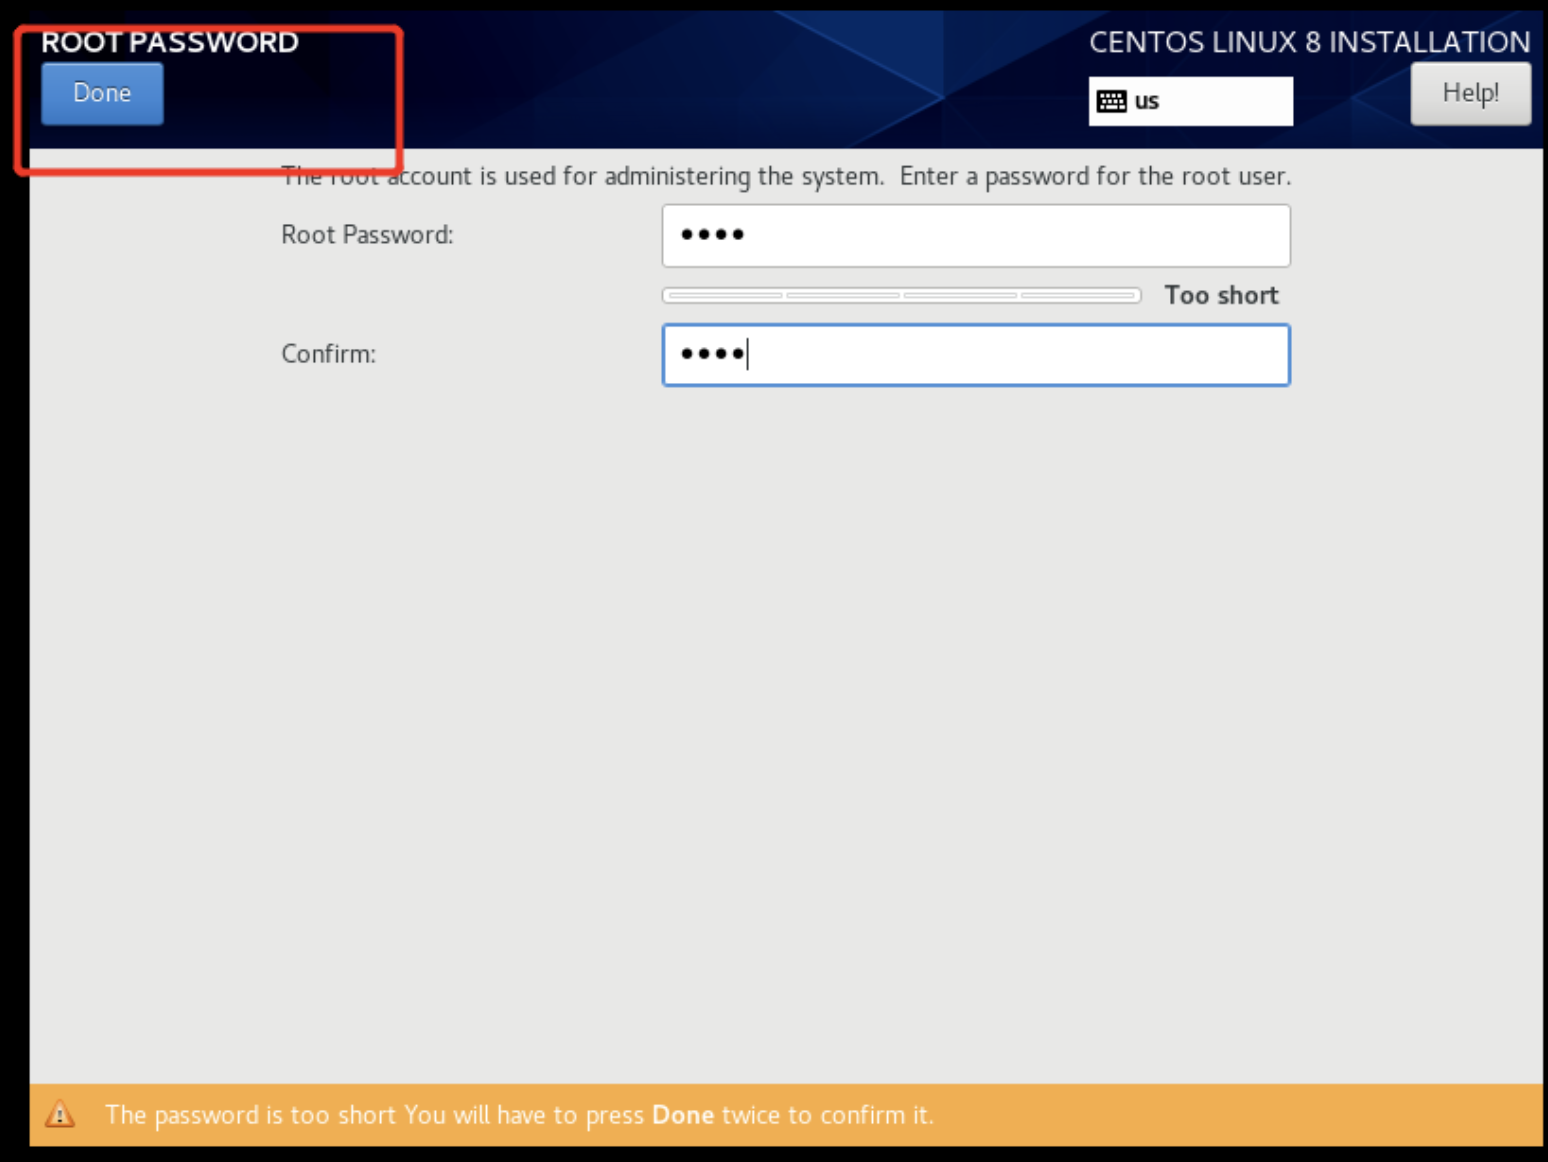
Task: Click the 'Confirm:' label
Action: (328, 354)
